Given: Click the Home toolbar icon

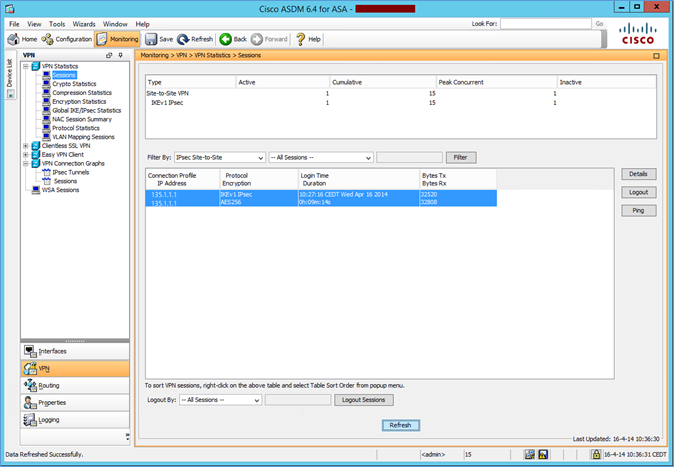Looking at the screenshot, I should 13,39.
